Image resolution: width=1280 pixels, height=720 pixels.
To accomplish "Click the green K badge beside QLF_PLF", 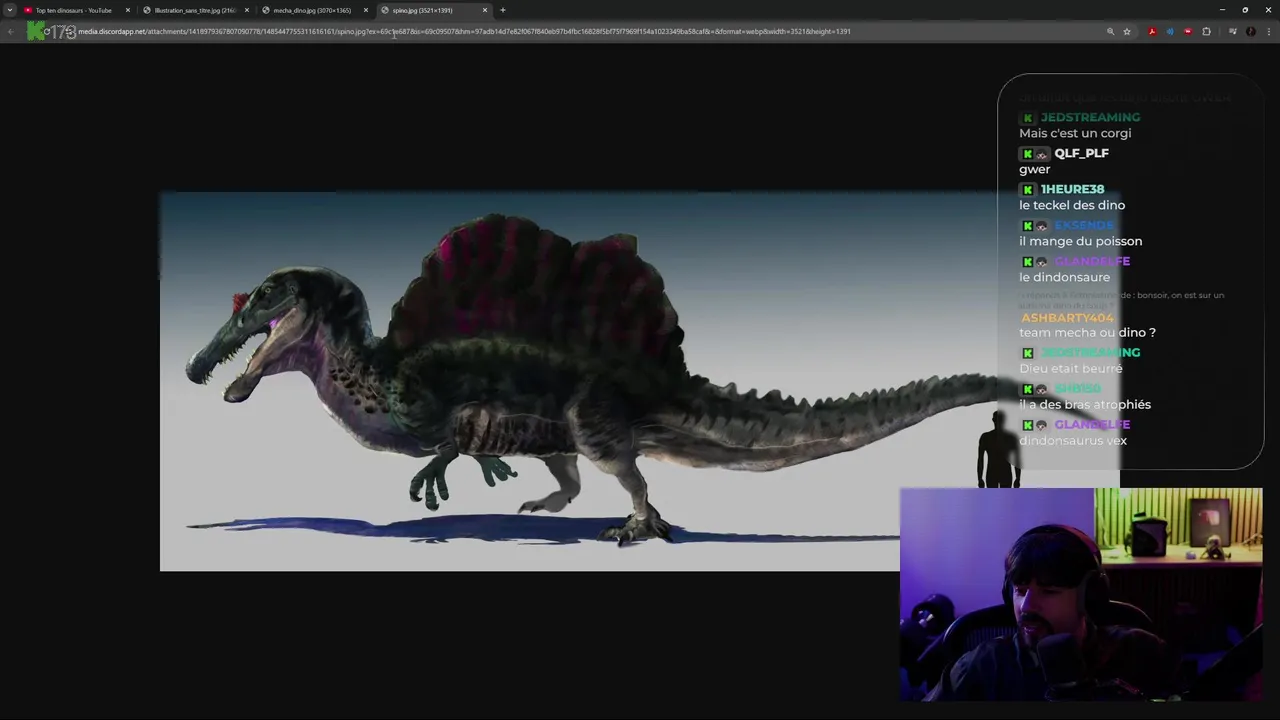I will coord(1027,154).
